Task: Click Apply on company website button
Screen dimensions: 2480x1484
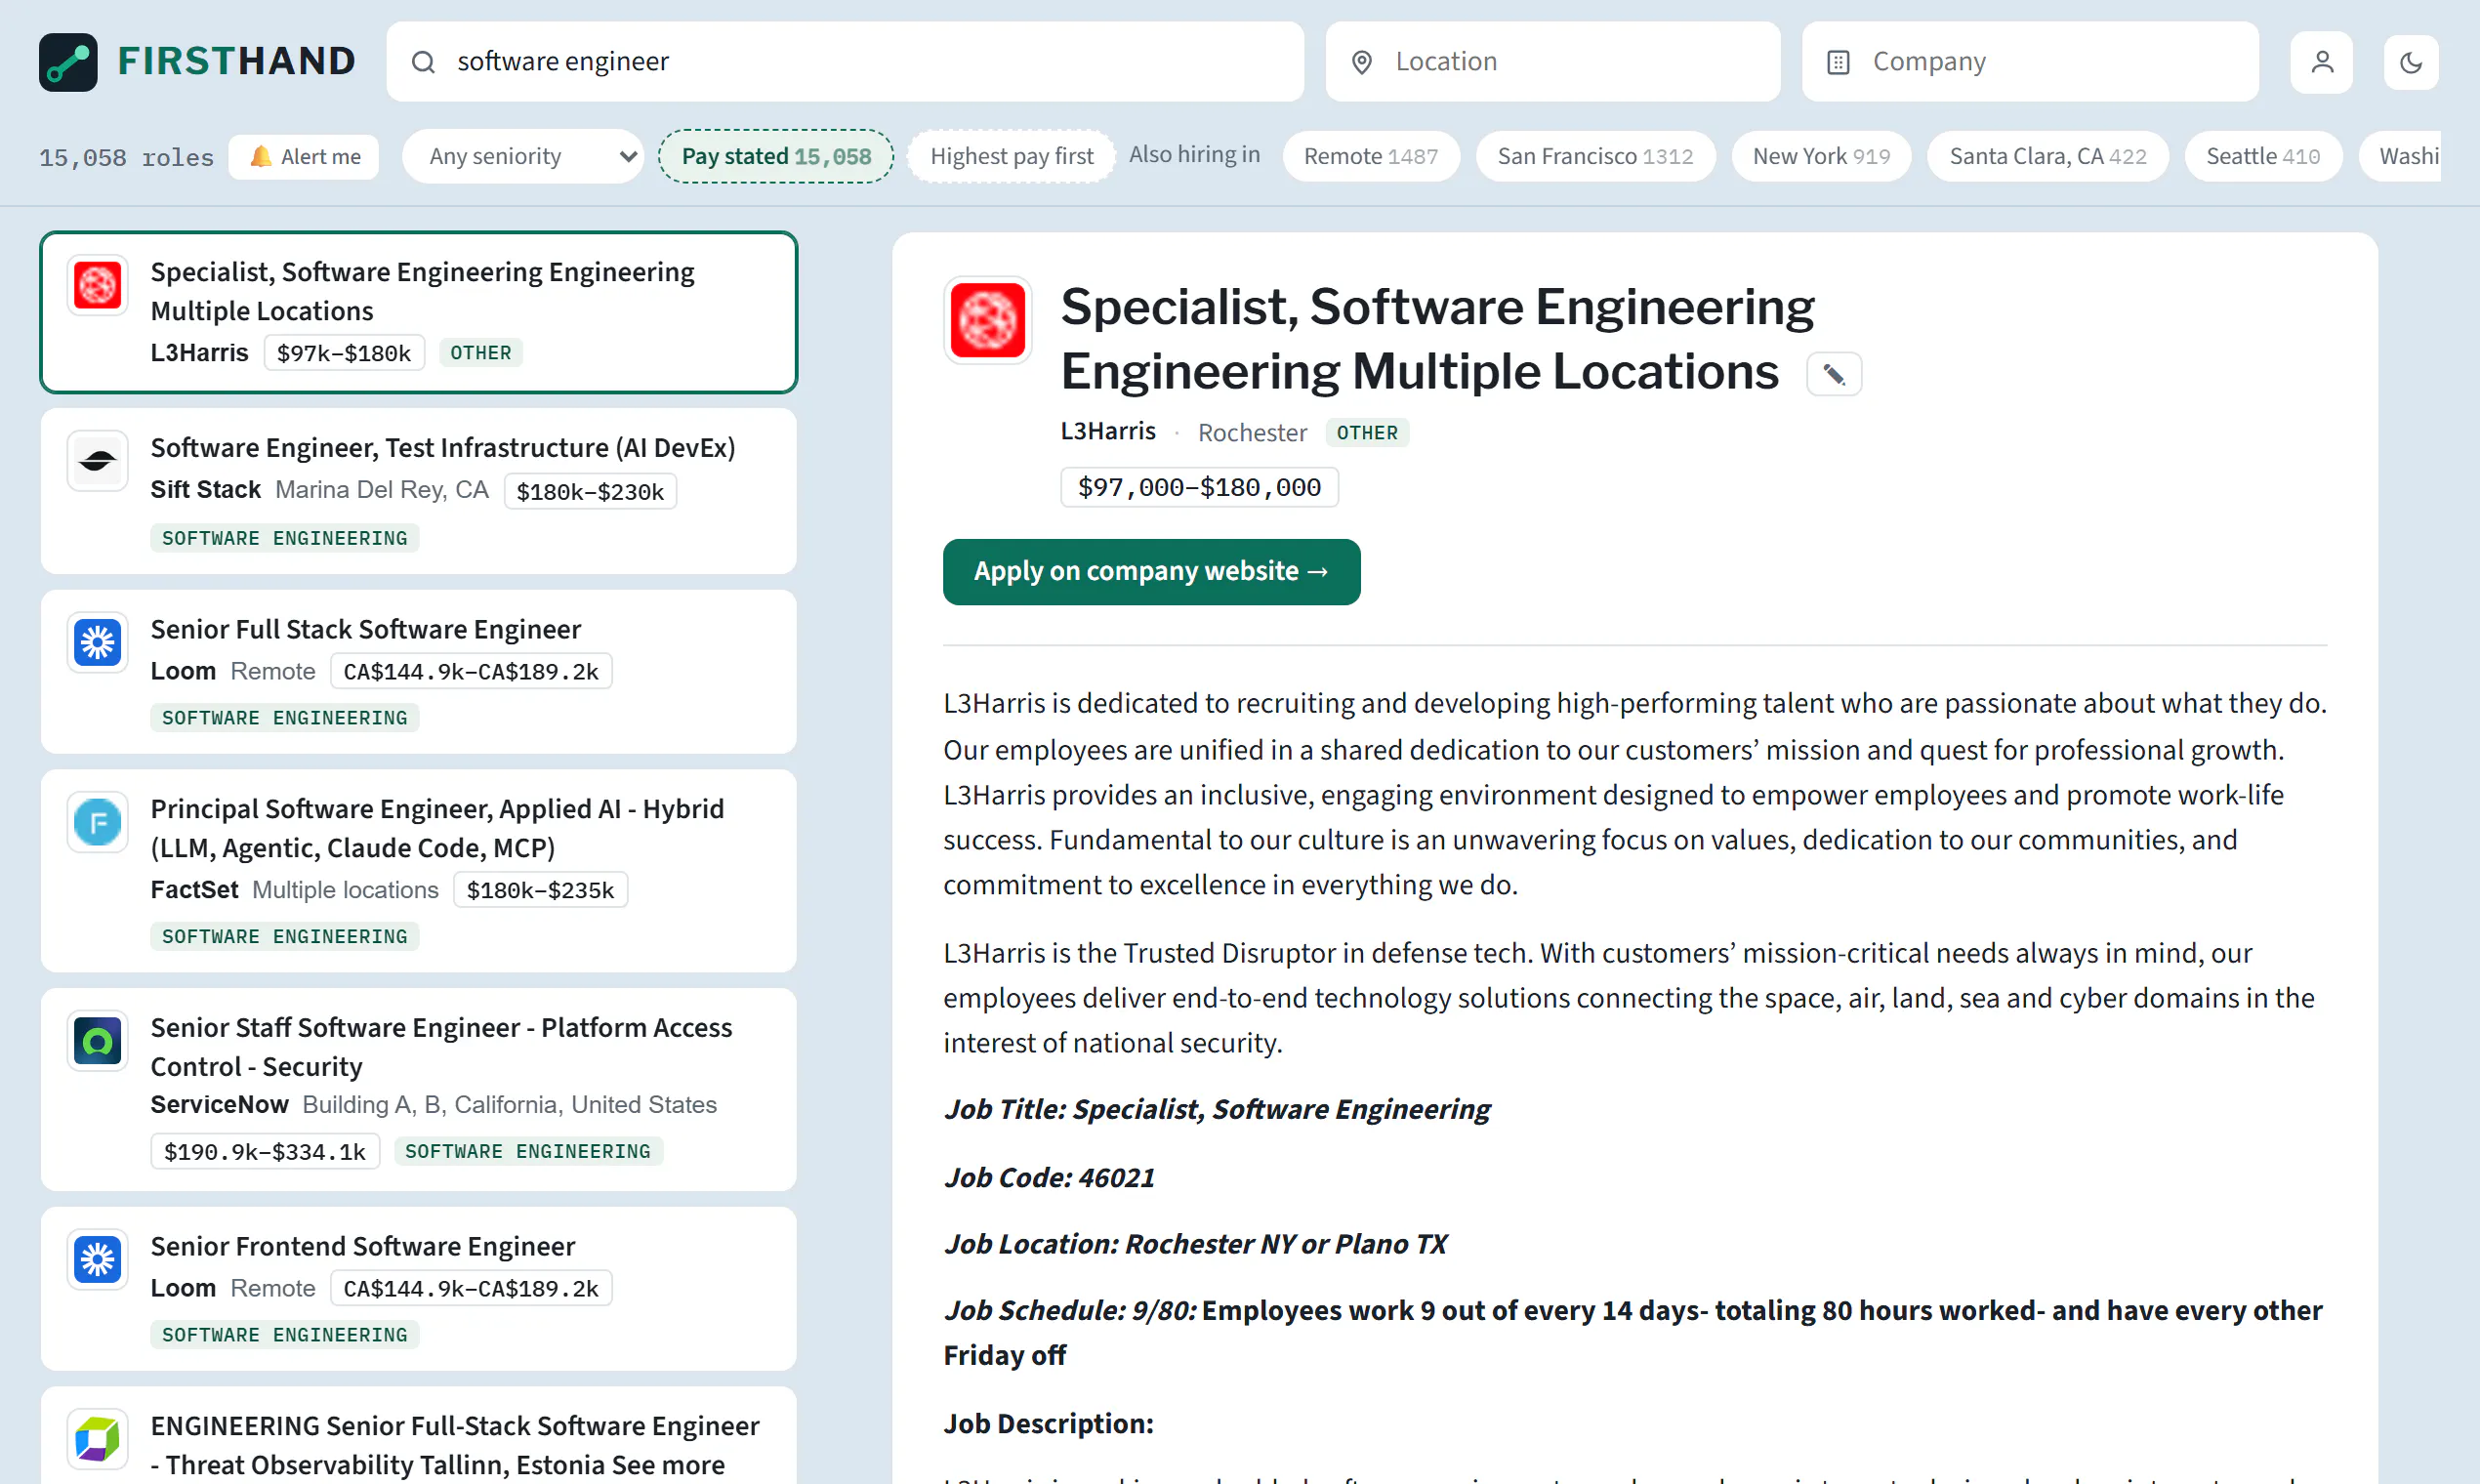Action: 1151,571
